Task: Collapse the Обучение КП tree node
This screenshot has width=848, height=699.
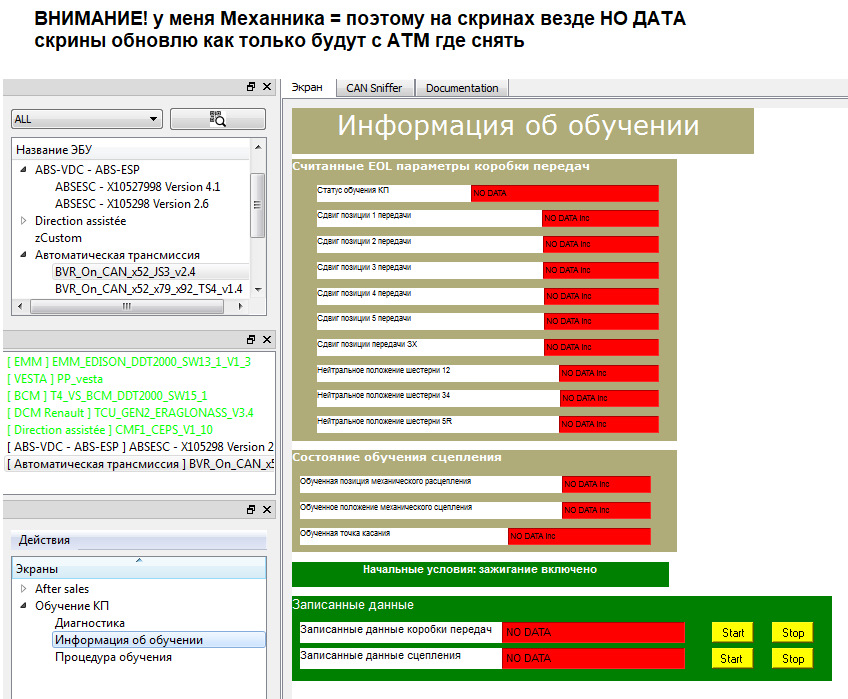Action: [x=24, y=606]
